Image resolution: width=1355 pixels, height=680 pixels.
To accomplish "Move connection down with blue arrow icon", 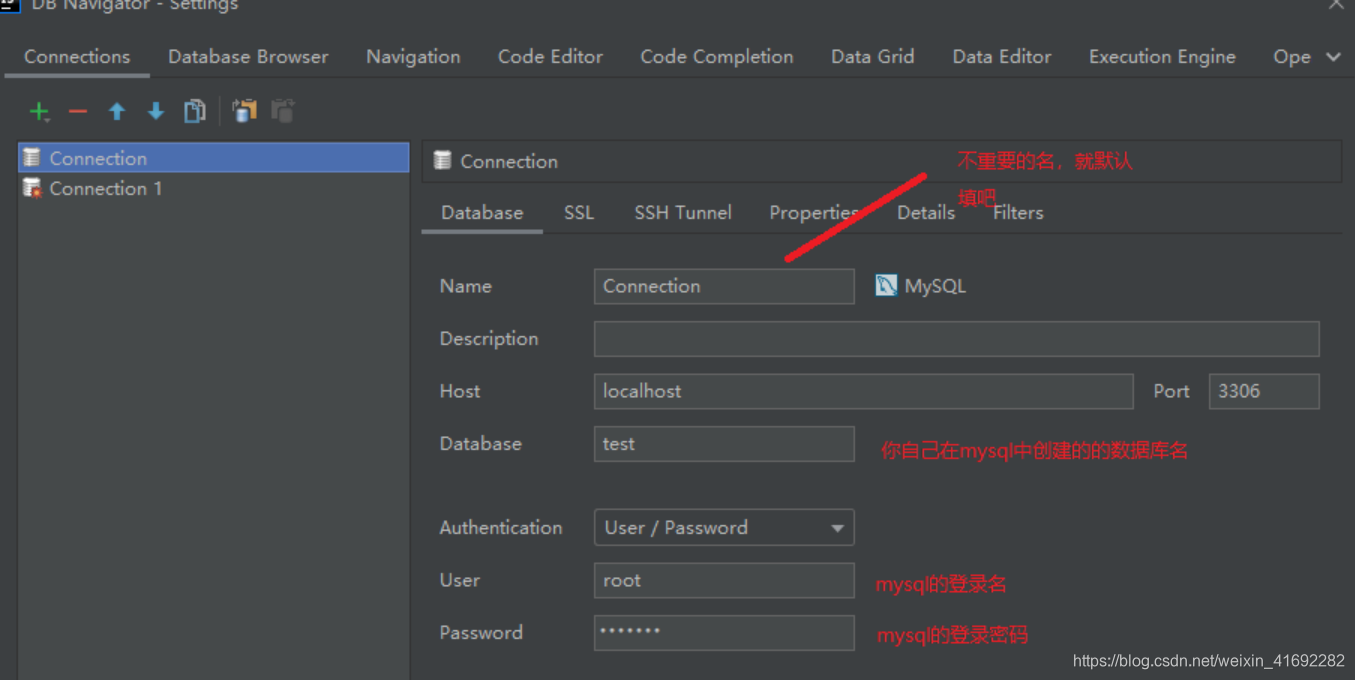I will pos(155,111).
